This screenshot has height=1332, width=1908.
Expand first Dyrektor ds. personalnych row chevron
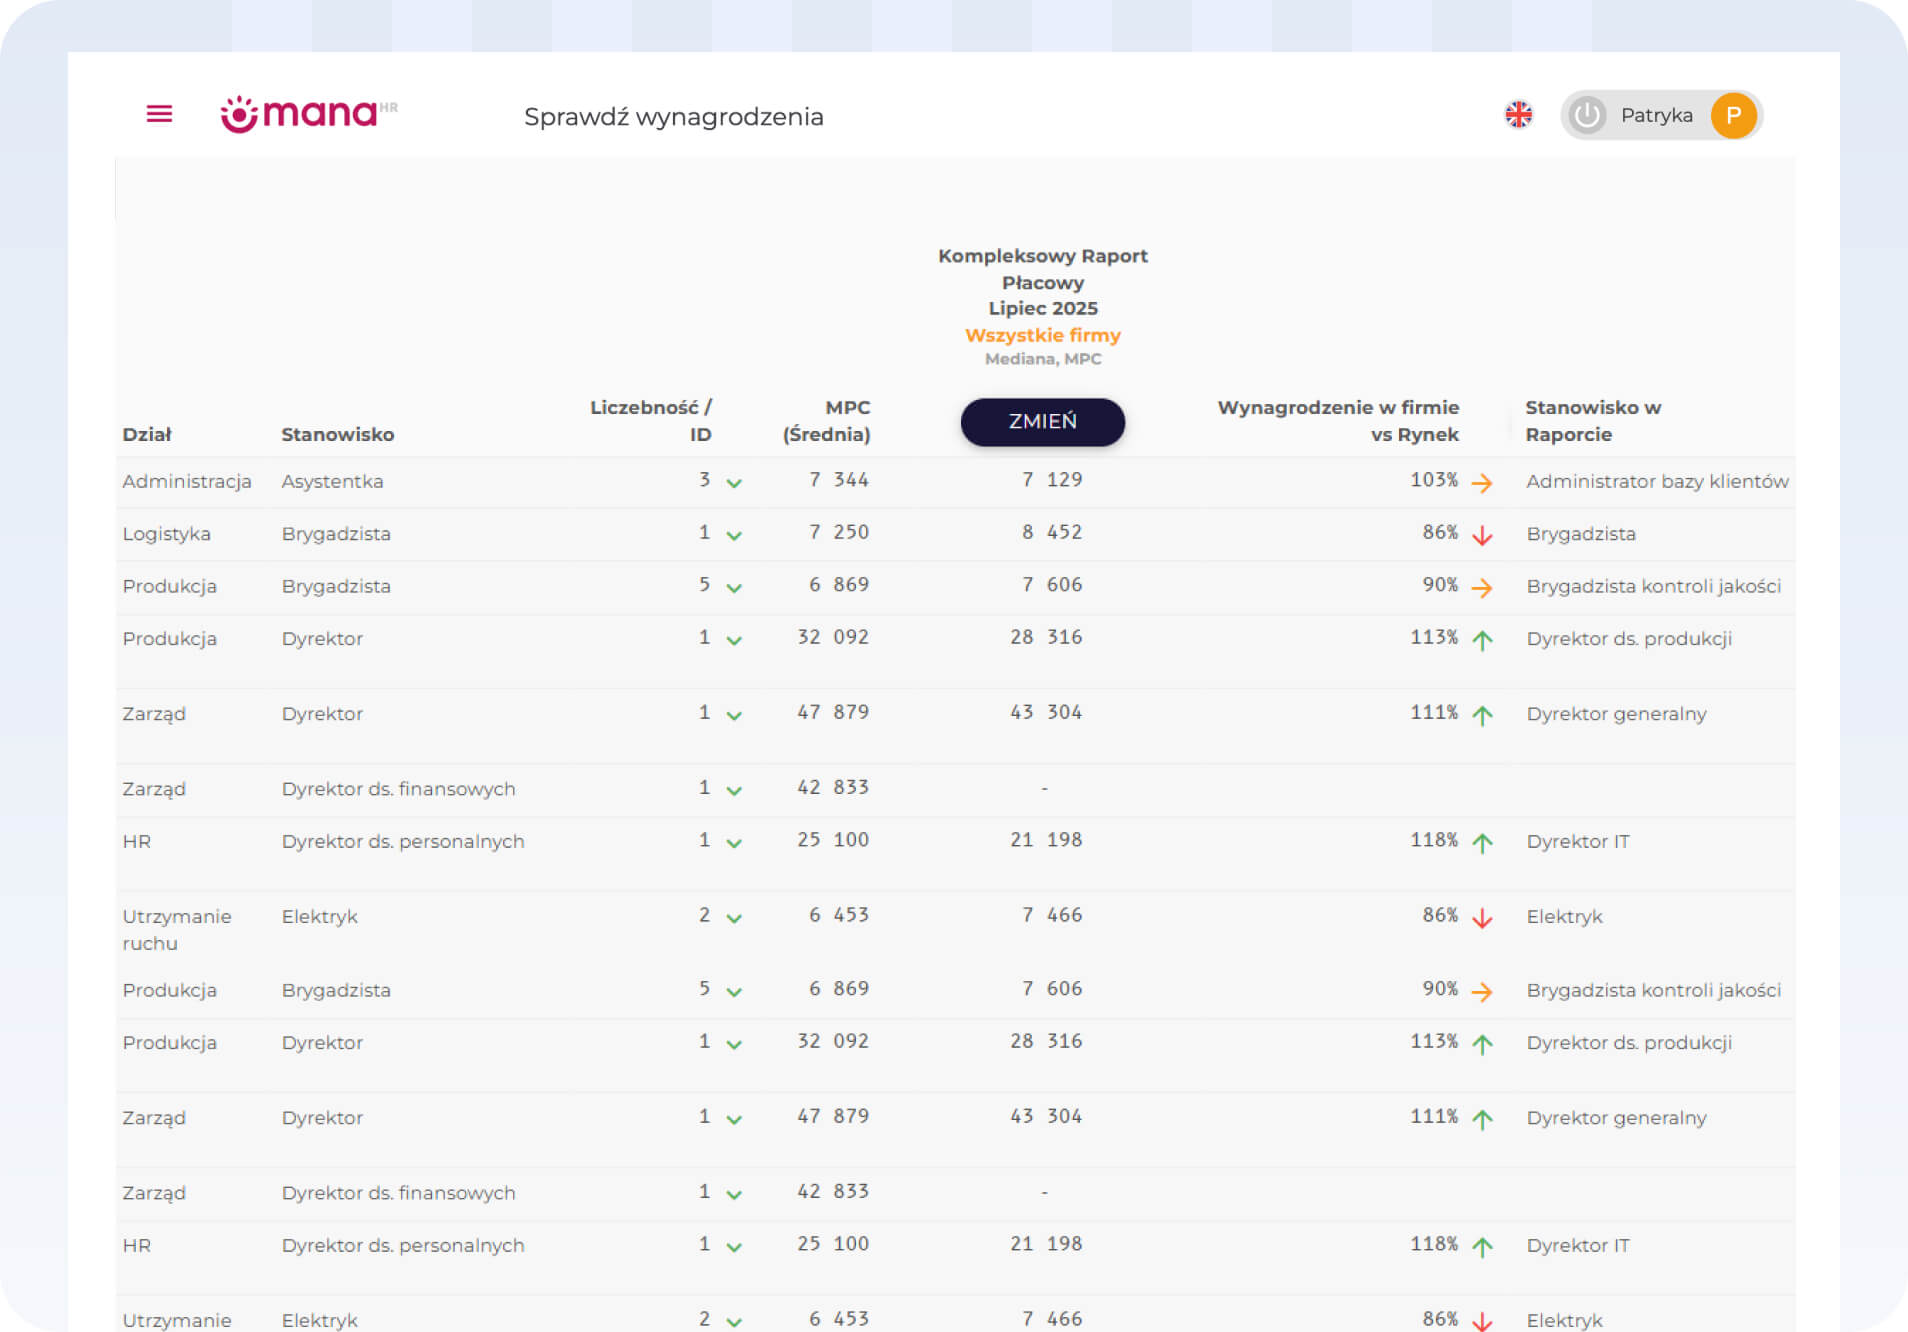click(x=734, y=843)
